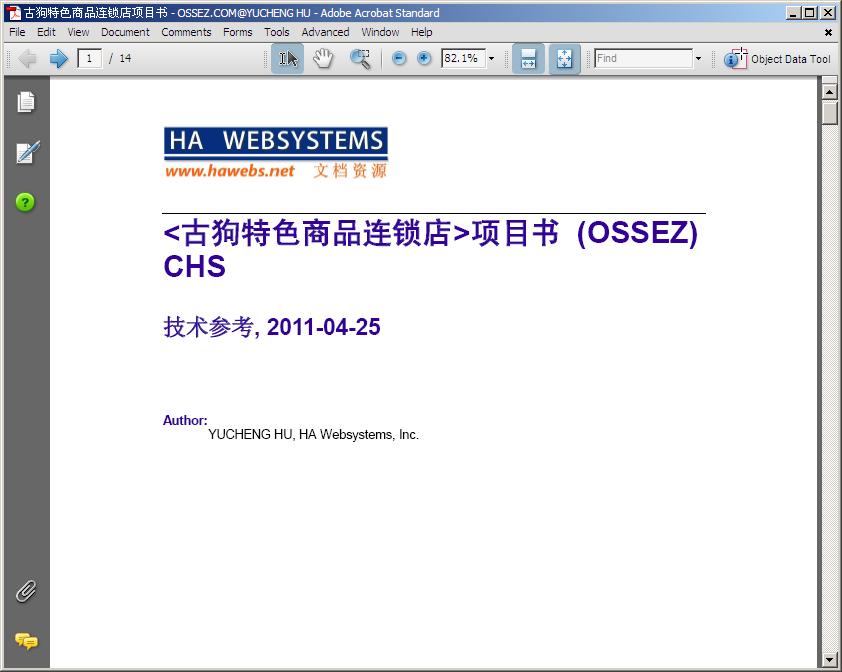Activate the Marquee Zoom tool
842x672 pixels.
360,59
